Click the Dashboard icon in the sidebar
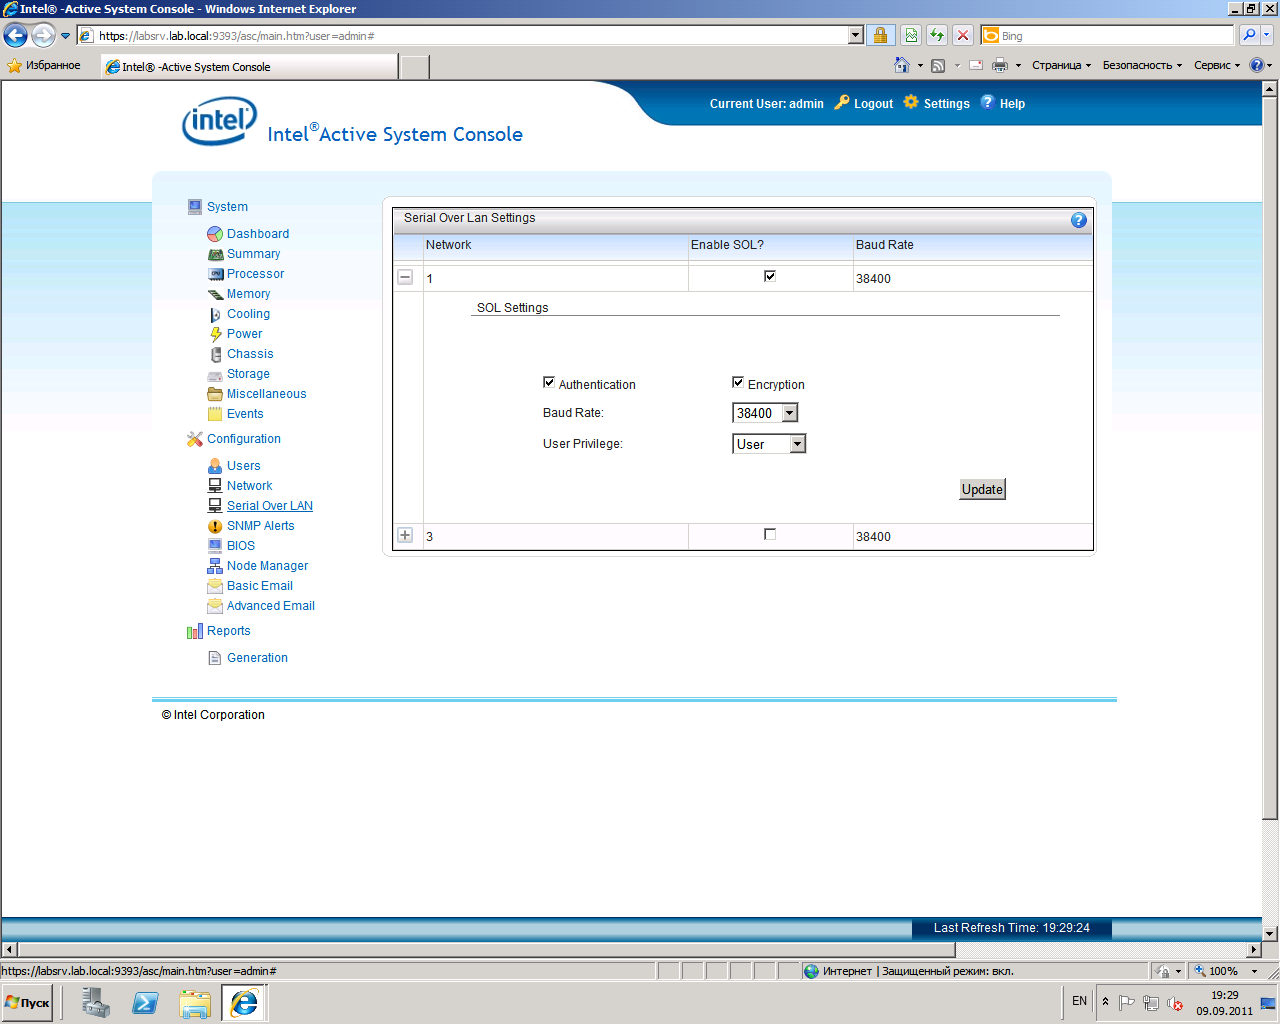Viewport: 1280px width, 1024px height. (x=215, y=234)
